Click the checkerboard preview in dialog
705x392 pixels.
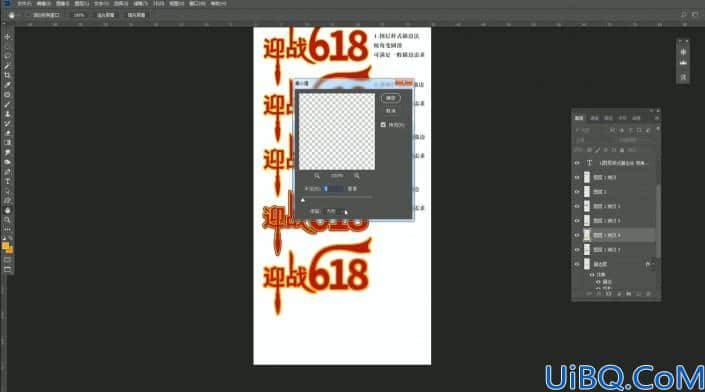point(337,131)
